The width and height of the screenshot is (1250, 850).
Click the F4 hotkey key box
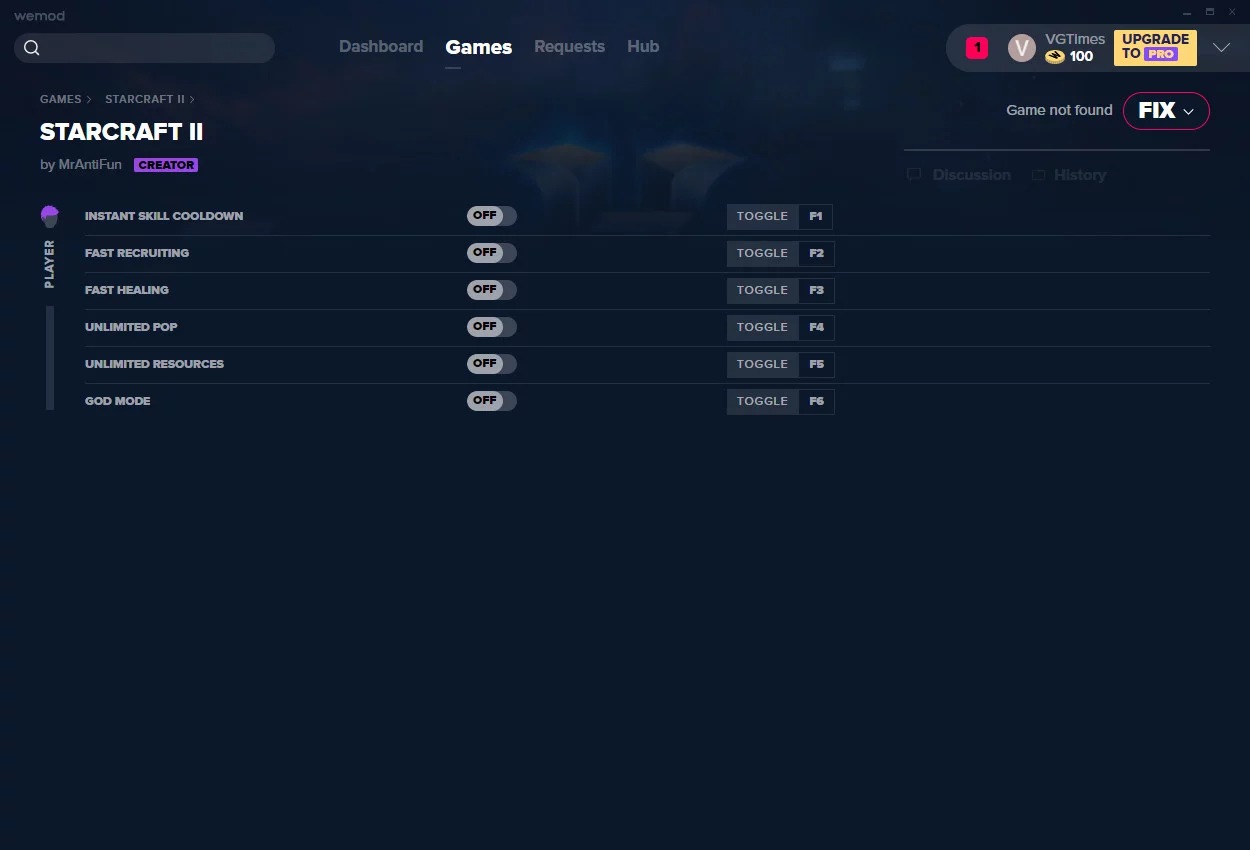816,328
